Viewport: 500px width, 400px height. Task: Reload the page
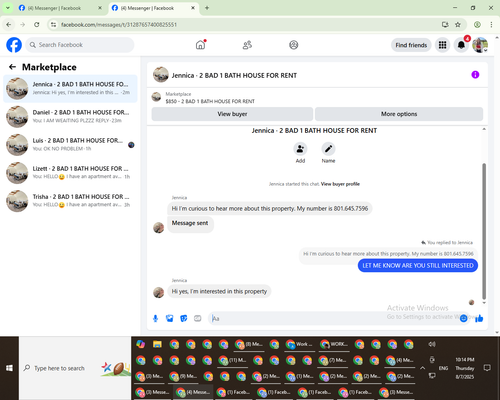click(x=37, y=25)
